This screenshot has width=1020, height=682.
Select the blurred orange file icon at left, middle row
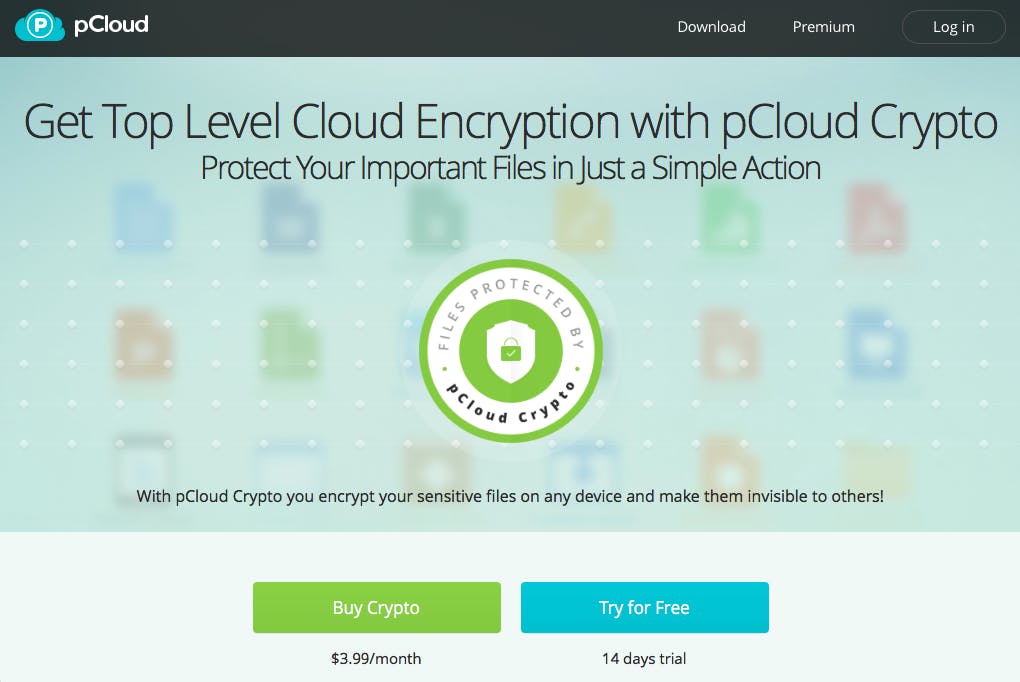[x=142, y=344]
